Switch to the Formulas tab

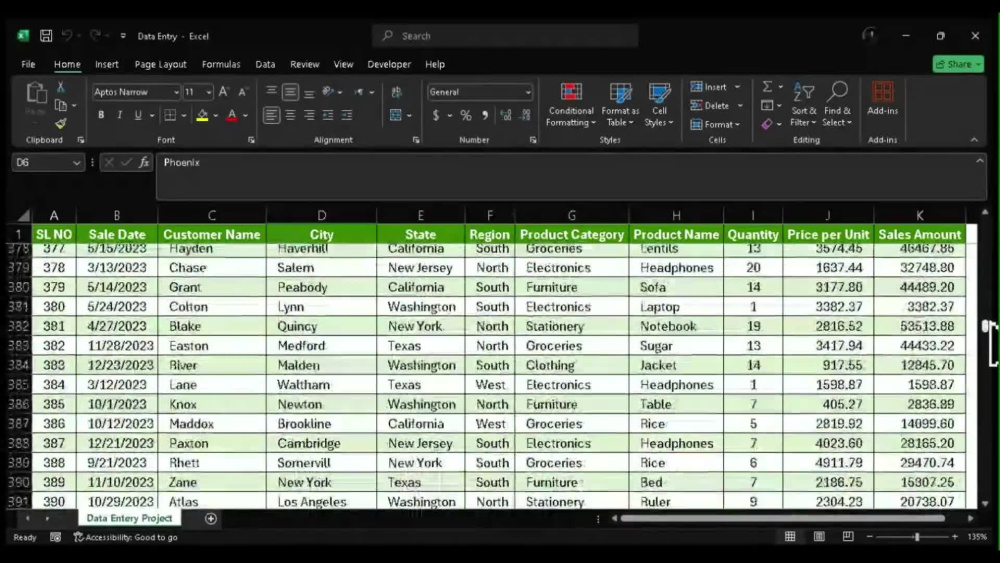pyautogui.click(x=221, y=64)
